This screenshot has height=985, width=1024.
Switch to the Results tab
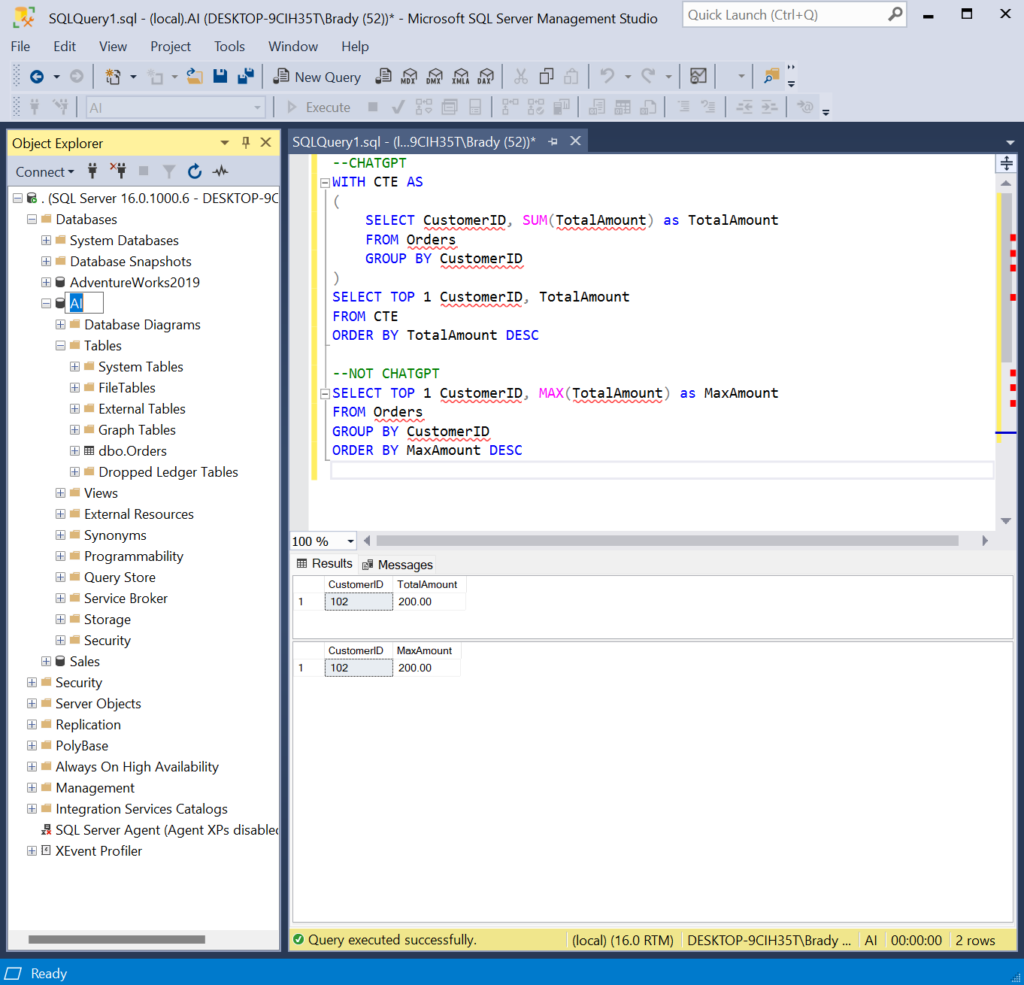(325, 564)
